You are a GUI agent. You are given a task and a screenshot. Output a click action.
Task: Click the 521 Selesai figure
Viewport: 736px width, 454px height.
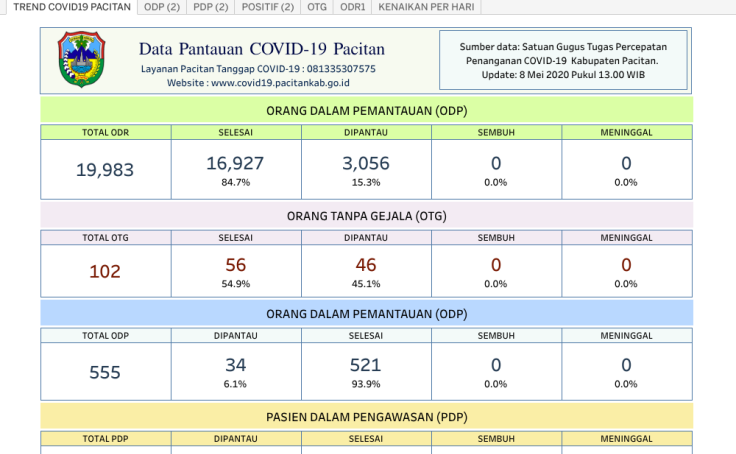point(366,366)
